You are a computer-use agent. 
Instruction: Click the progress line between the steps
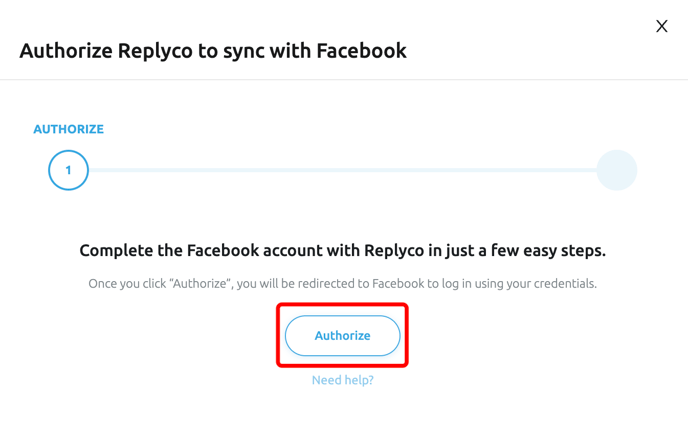[x=340, y=170]
